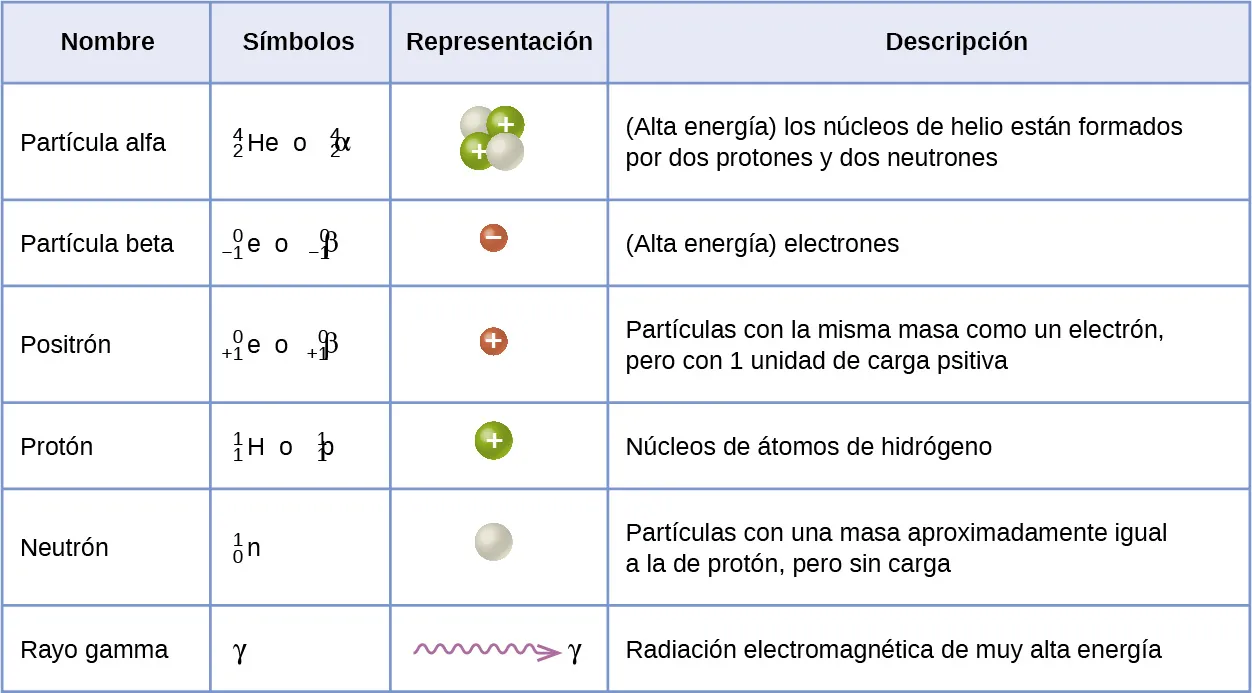The image size is (1252, 693).
Task: Click the Partícula alfa row name
Action: [x=93, y=143]
